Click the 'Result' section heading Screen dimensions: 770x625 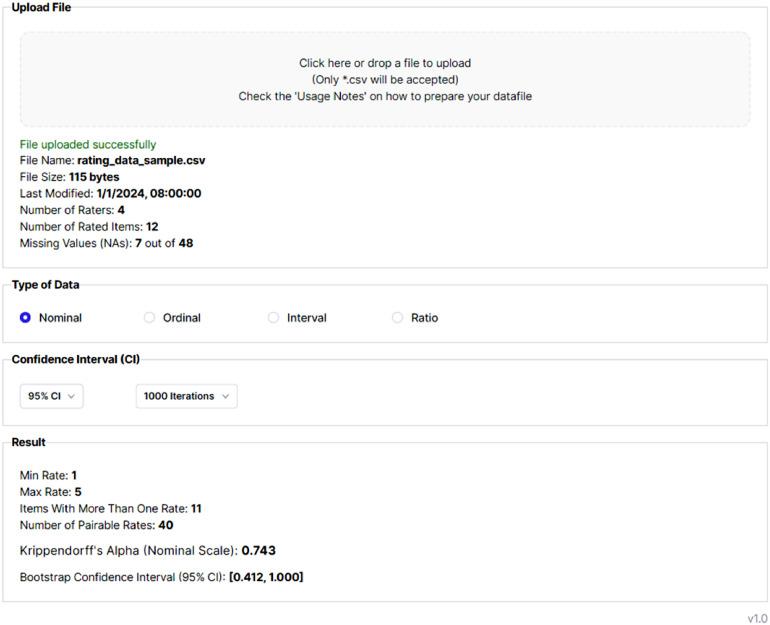[x=29, y=442]
